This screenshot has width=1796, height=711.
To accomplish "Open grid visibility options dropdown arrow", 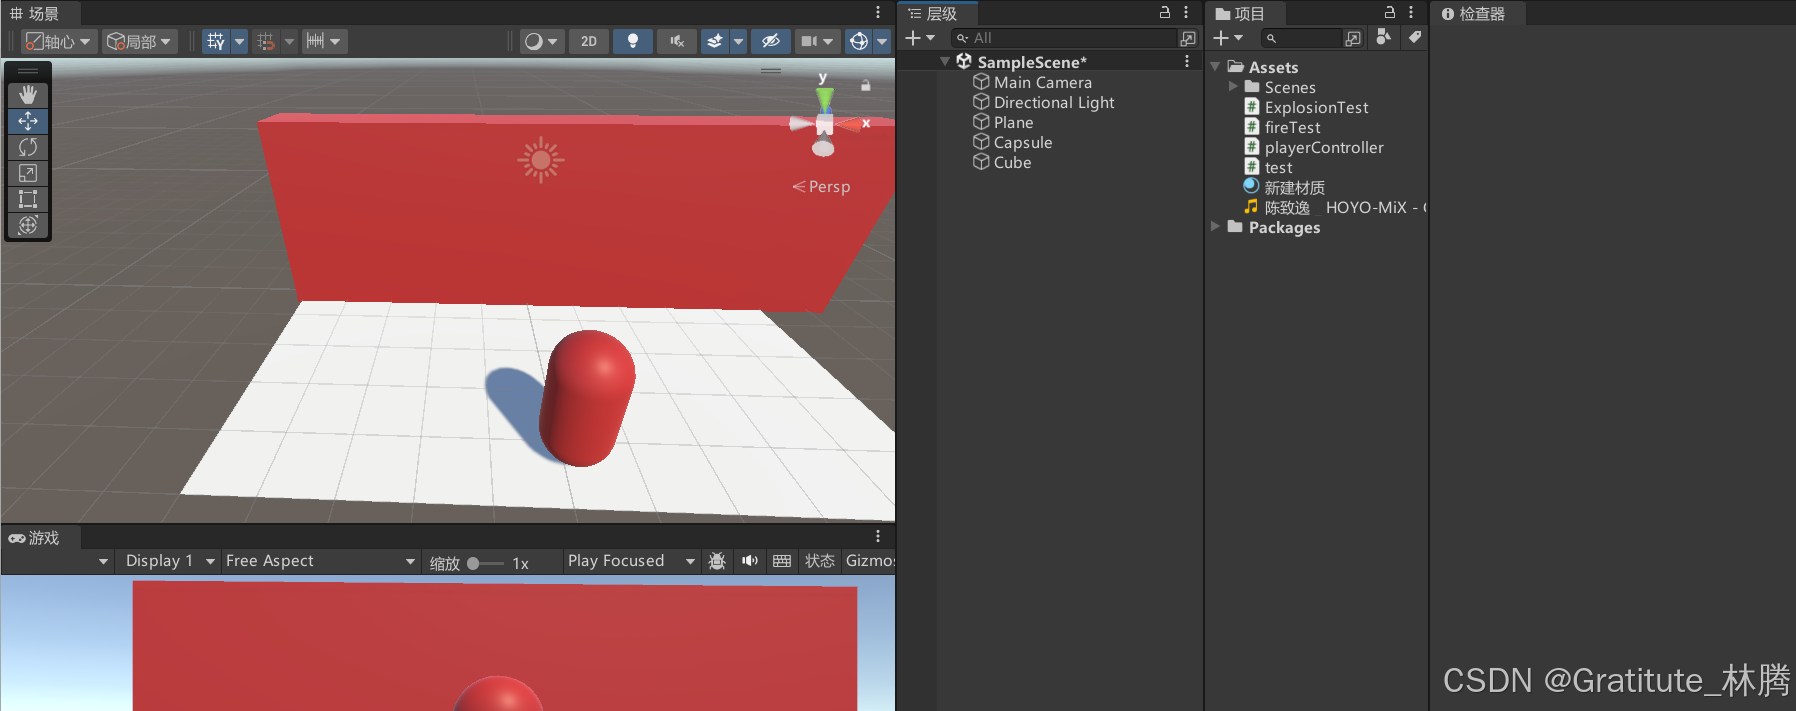I will click(239, 41).
